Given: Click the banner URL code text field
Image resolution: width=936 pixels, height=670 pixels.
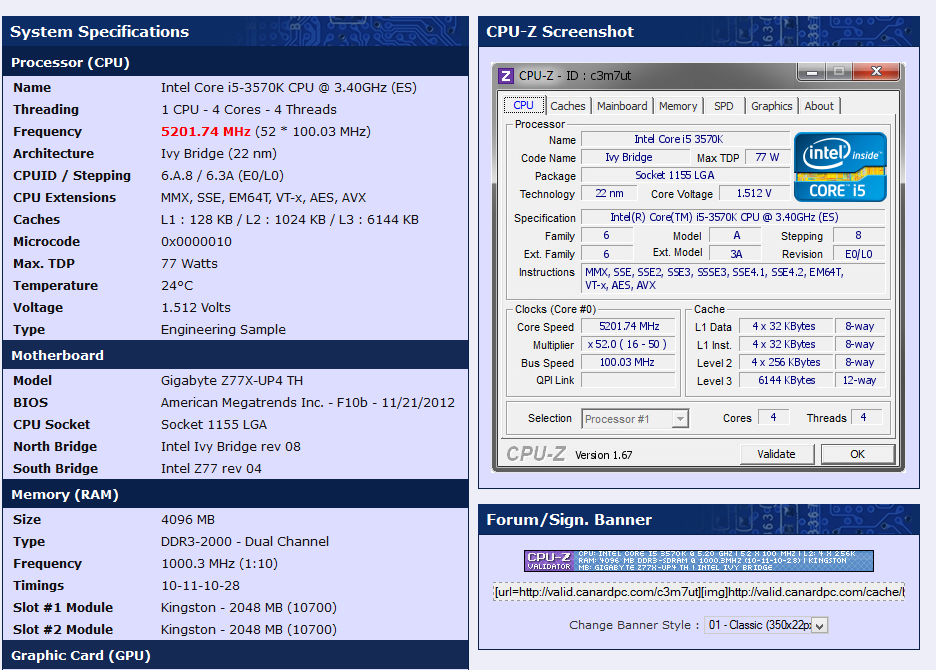Looking at the screenshot, I should click(x=698, y=592).
